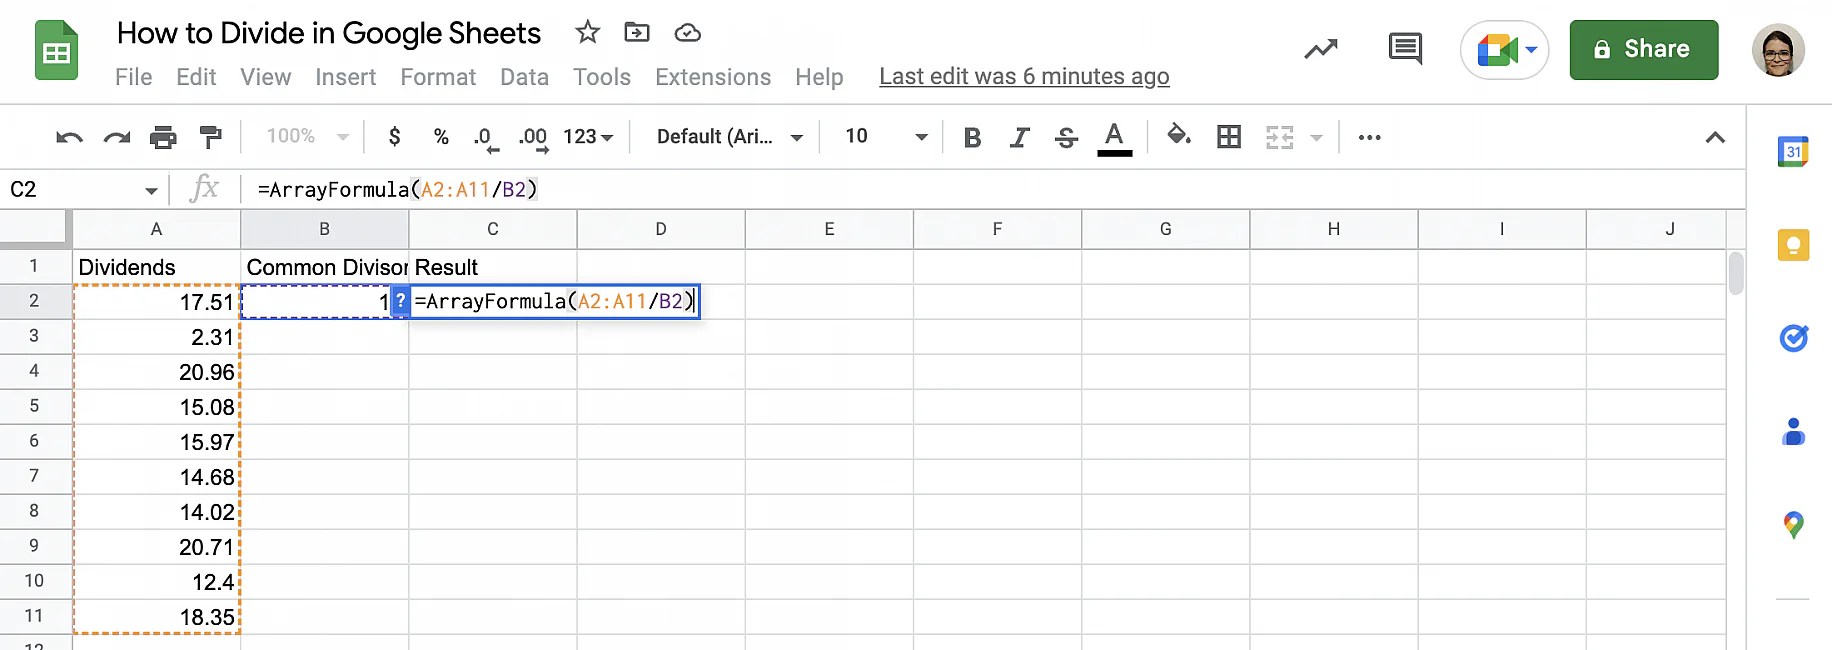The image size is (1832, 650).
Task: Move document to a folder
Action: (637, 32)
